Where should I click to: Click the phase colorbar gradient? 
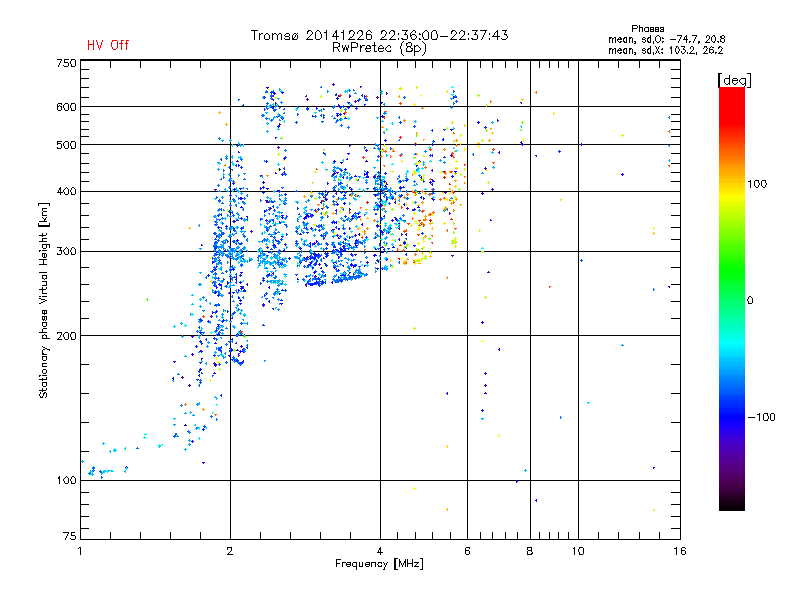pos(732,299)
